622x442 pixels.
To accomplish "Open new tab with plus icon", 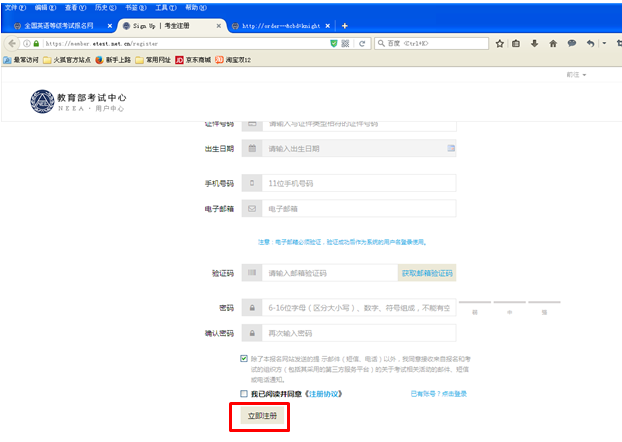I will [x=345, y=25].
